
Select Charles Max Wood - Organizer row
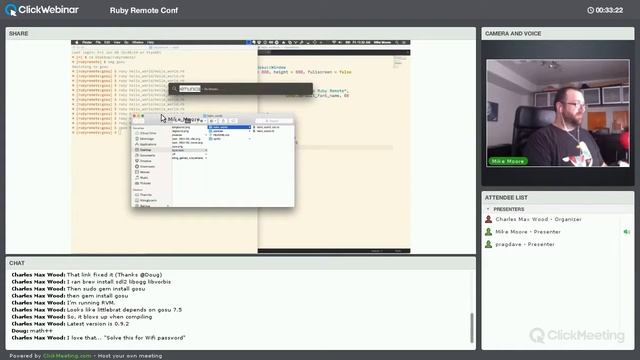[x=557, y=219]
